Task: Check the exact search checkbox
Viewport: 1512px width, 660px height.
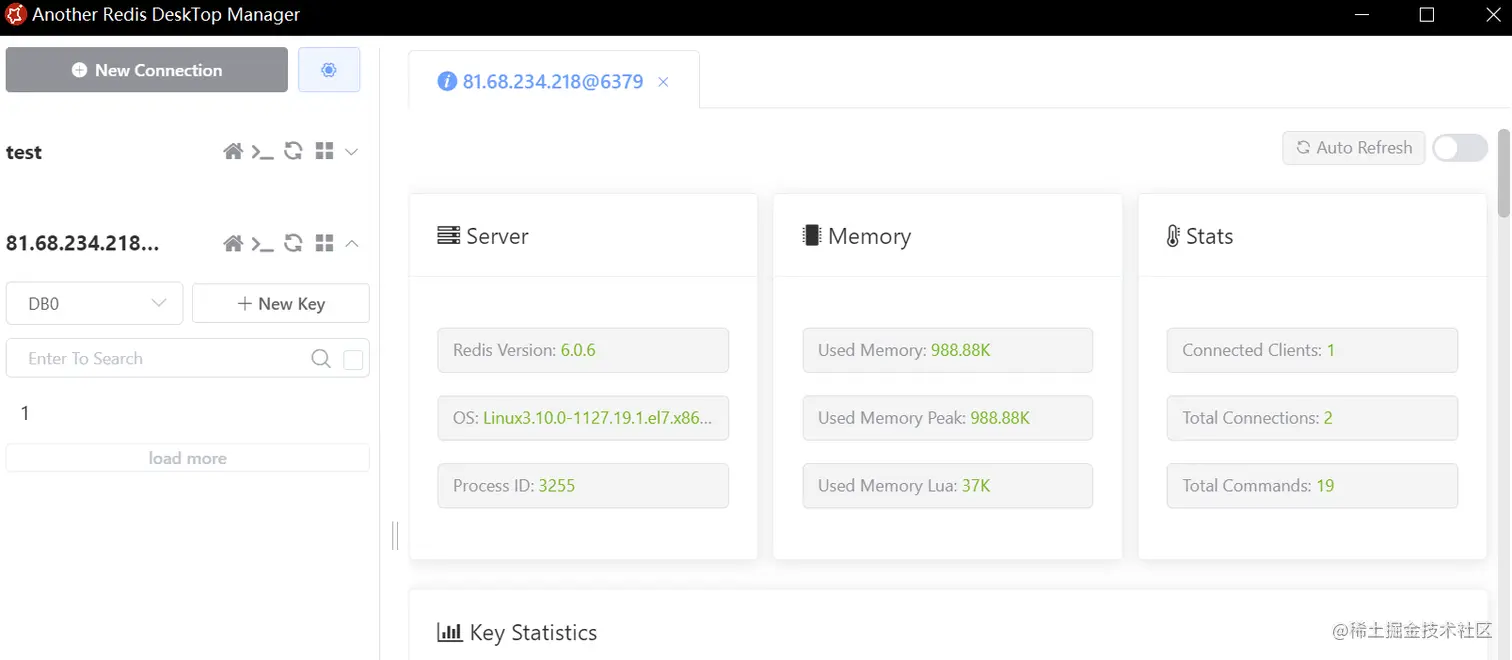Action: (353, 360)
